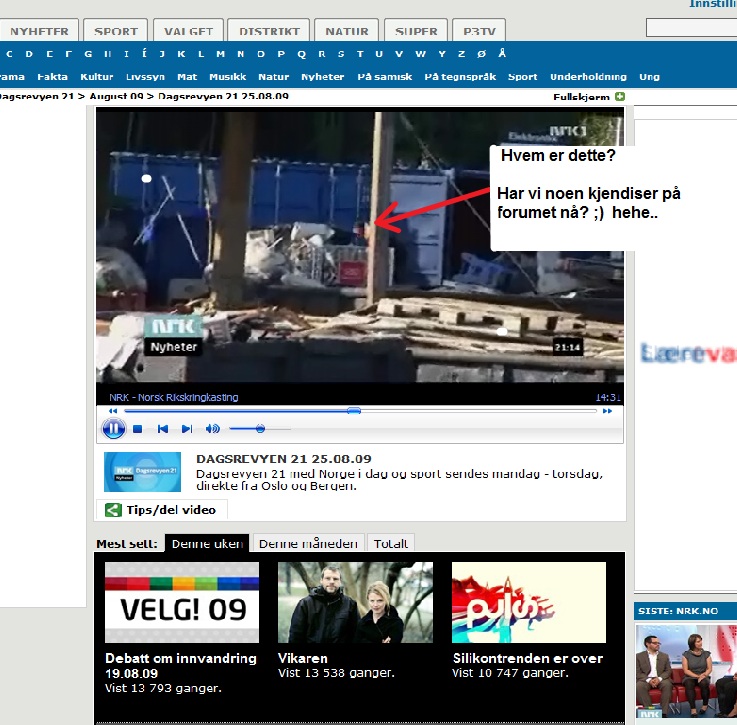Click the 'Vist 13 793 ganger.' text
This screenshot has height=725, width=737.
(163, 688)
